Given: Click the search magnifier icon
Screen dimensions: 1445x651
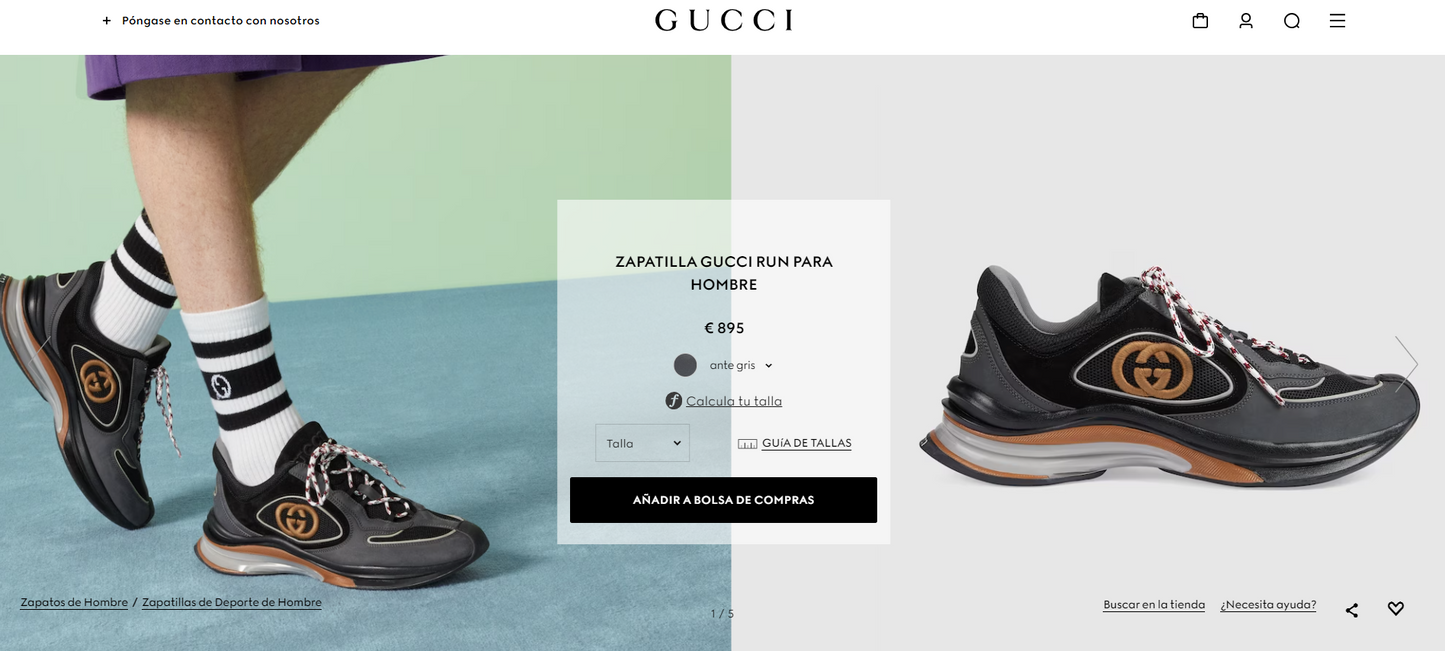Looking at the screenshot, I should pyautogui.click(x=1292, y=20).
